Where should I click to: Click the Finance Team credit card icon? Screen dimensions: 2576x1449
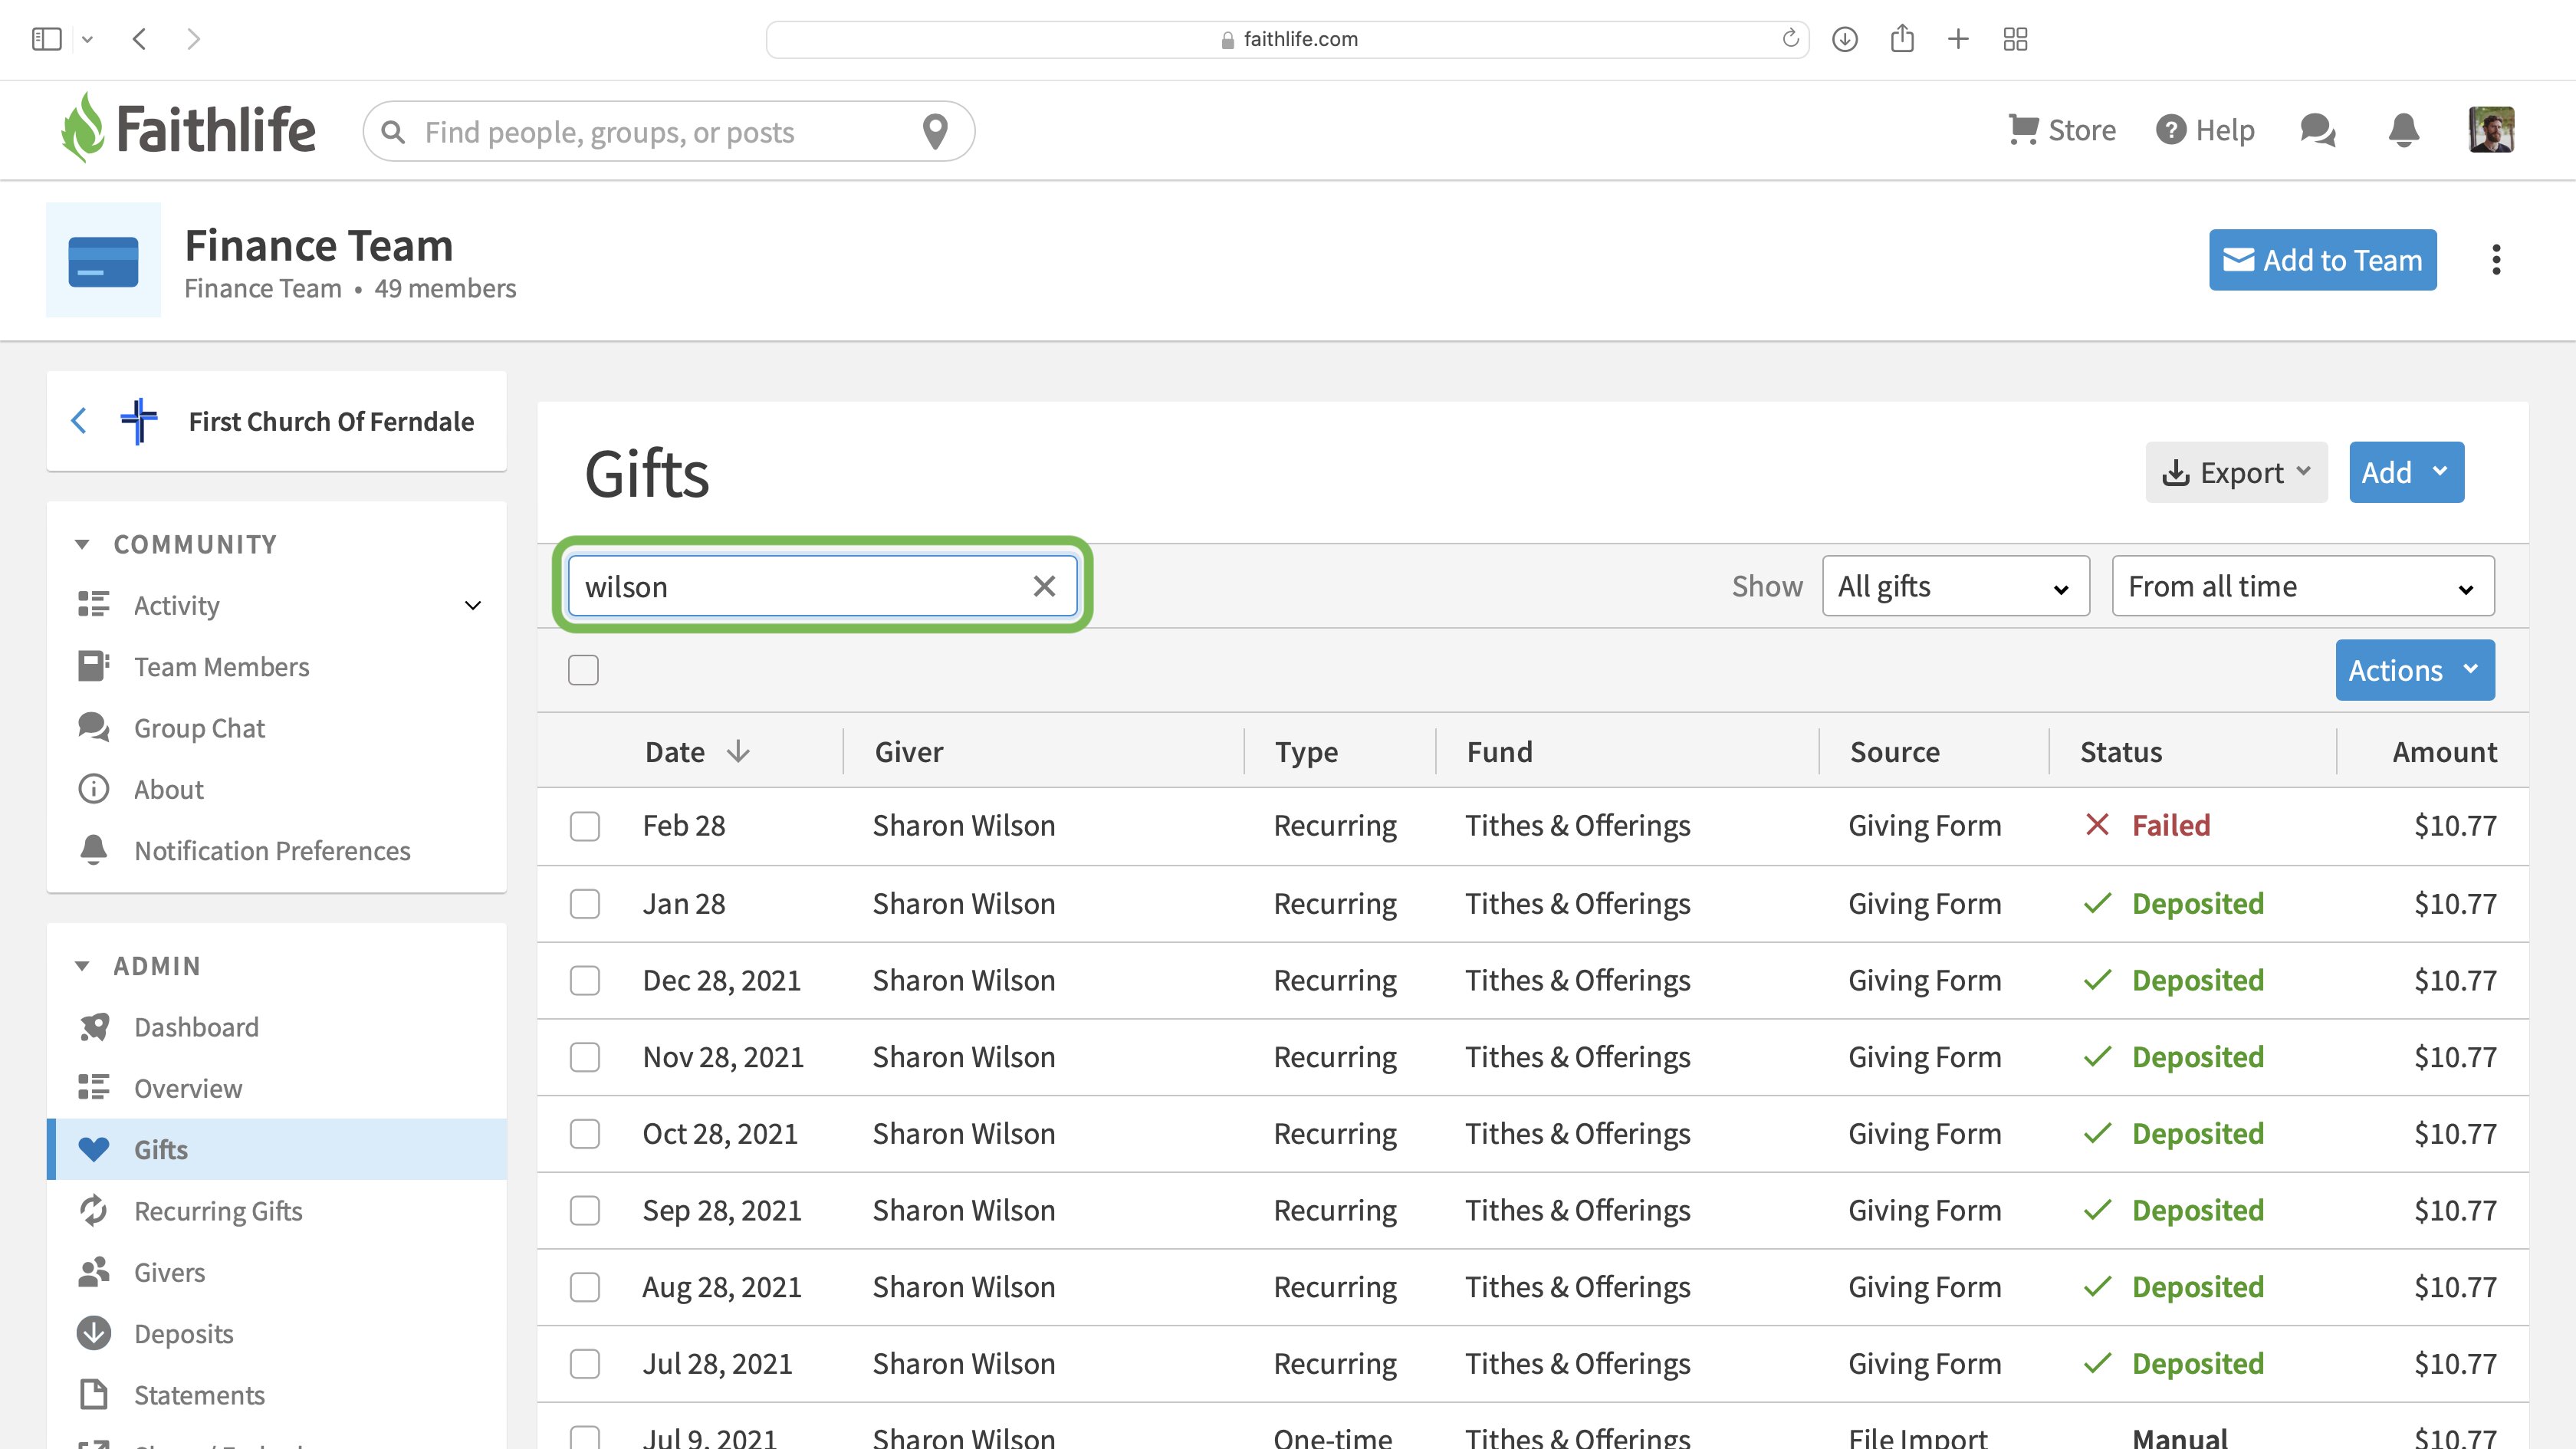(103, 261)
